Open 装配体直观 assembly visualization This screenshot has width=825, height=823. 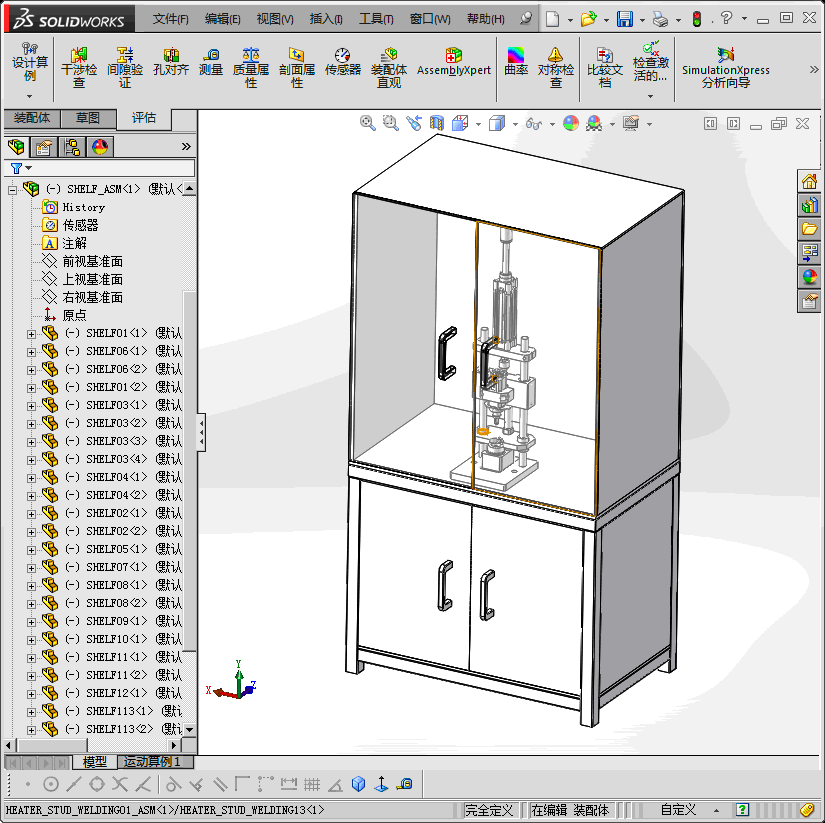tap(389, 68)
